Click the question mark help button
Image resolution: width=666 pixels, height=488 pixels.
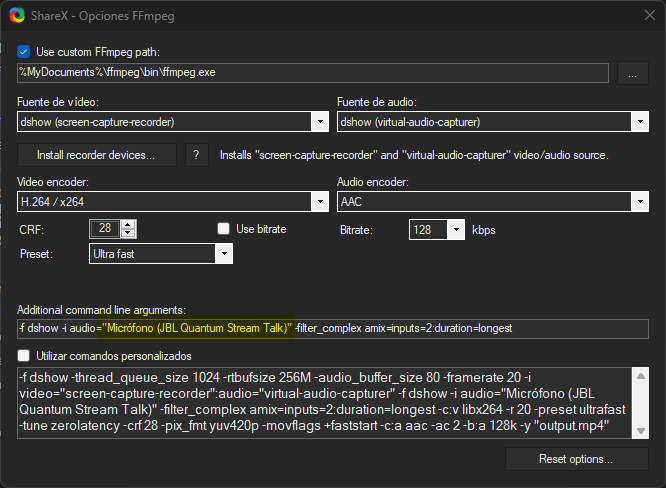(x=196, y=155)
